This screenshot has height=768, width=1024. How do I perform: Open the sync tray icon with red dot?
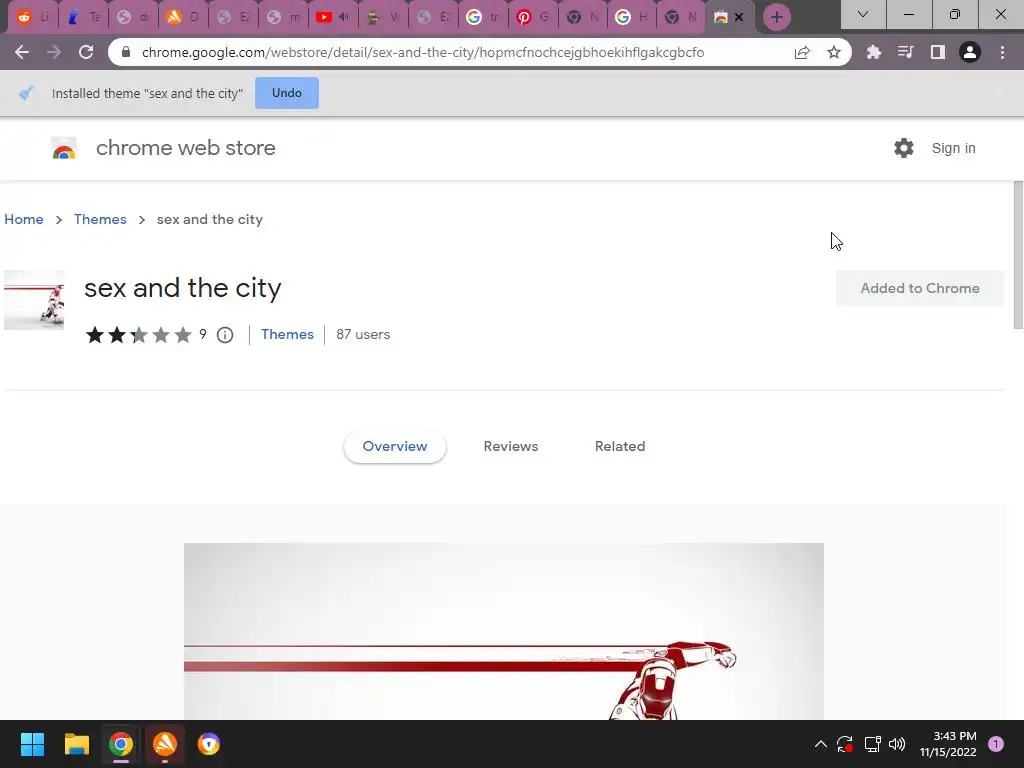point(845,744)
